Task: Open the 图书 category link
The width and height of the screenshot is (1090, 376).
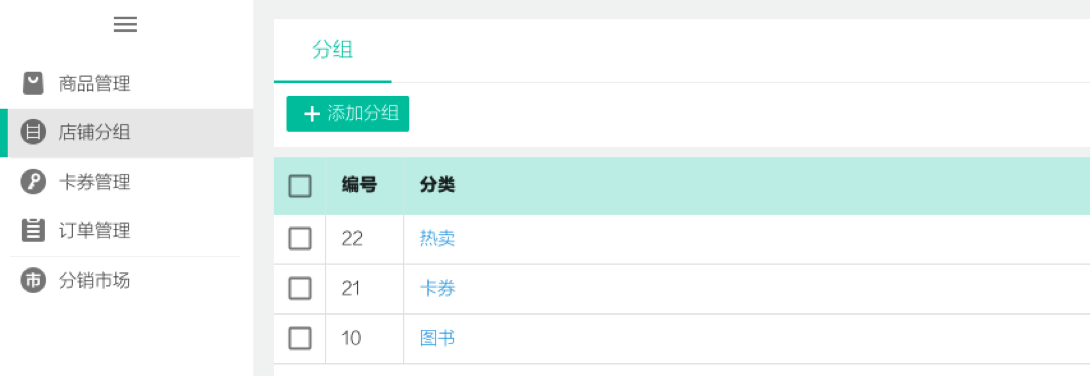Action: 437,338
